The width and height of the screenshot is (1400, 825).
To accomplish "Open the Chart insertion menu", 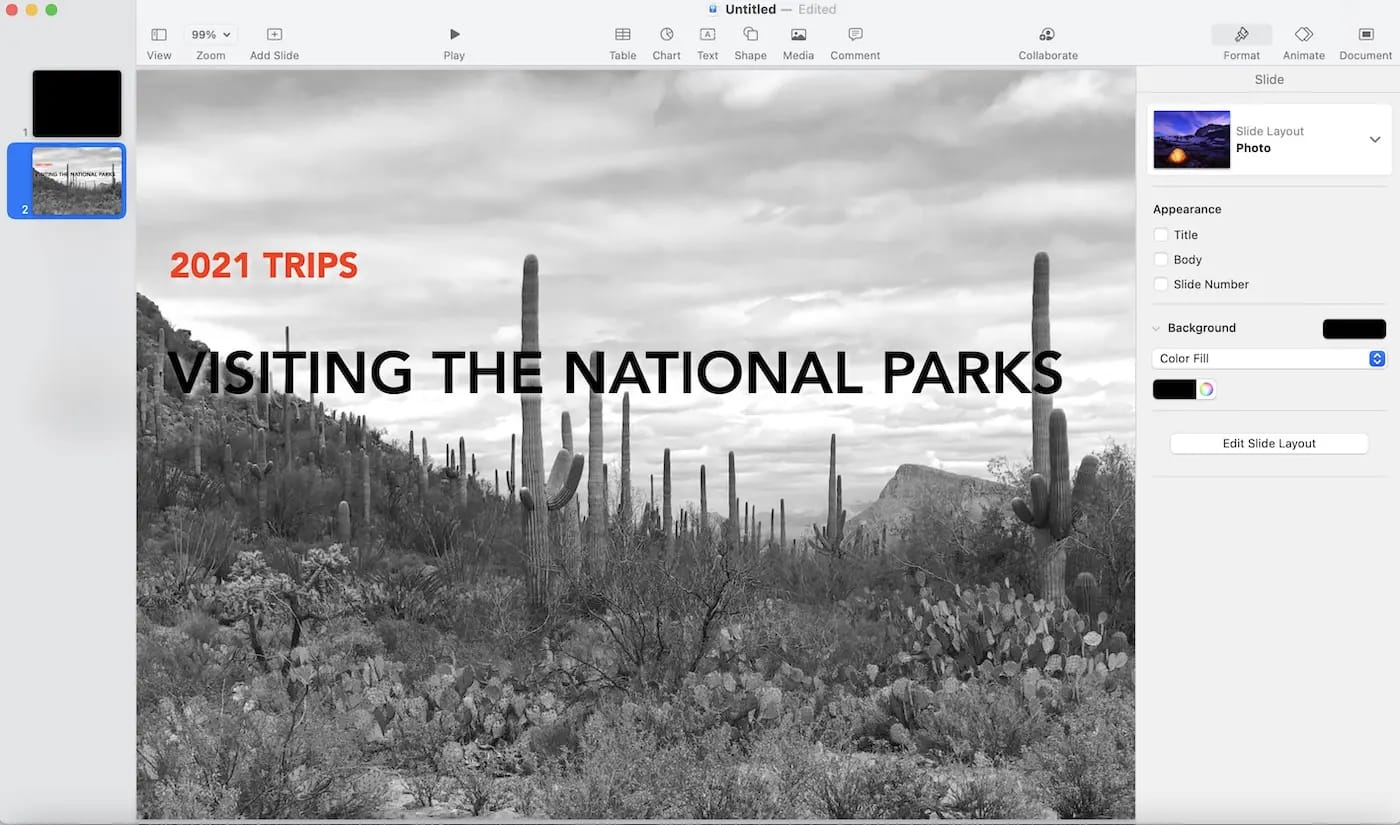I will (666, 40).
